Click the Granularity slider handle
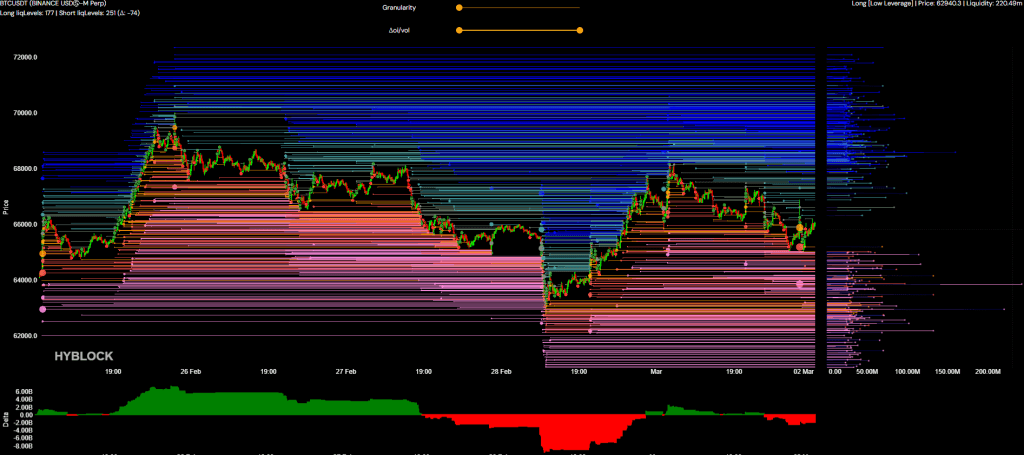Screen dimensions: 1024x455 [459, 8]
